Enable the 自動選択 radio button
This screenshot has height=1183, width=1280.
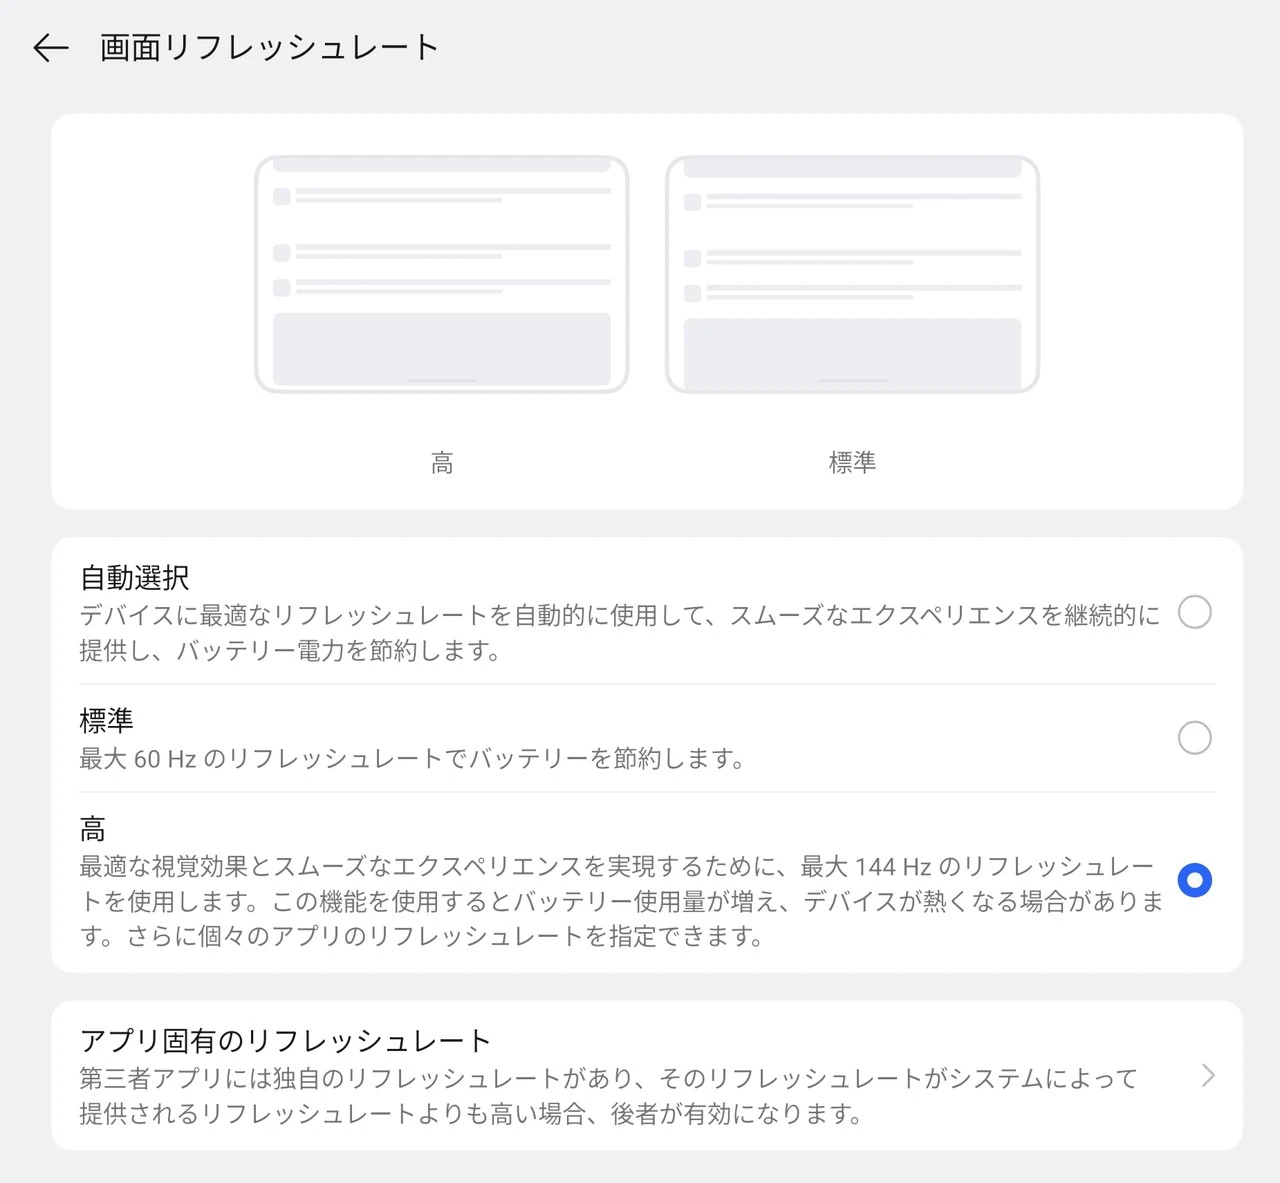click(1194, 612)
